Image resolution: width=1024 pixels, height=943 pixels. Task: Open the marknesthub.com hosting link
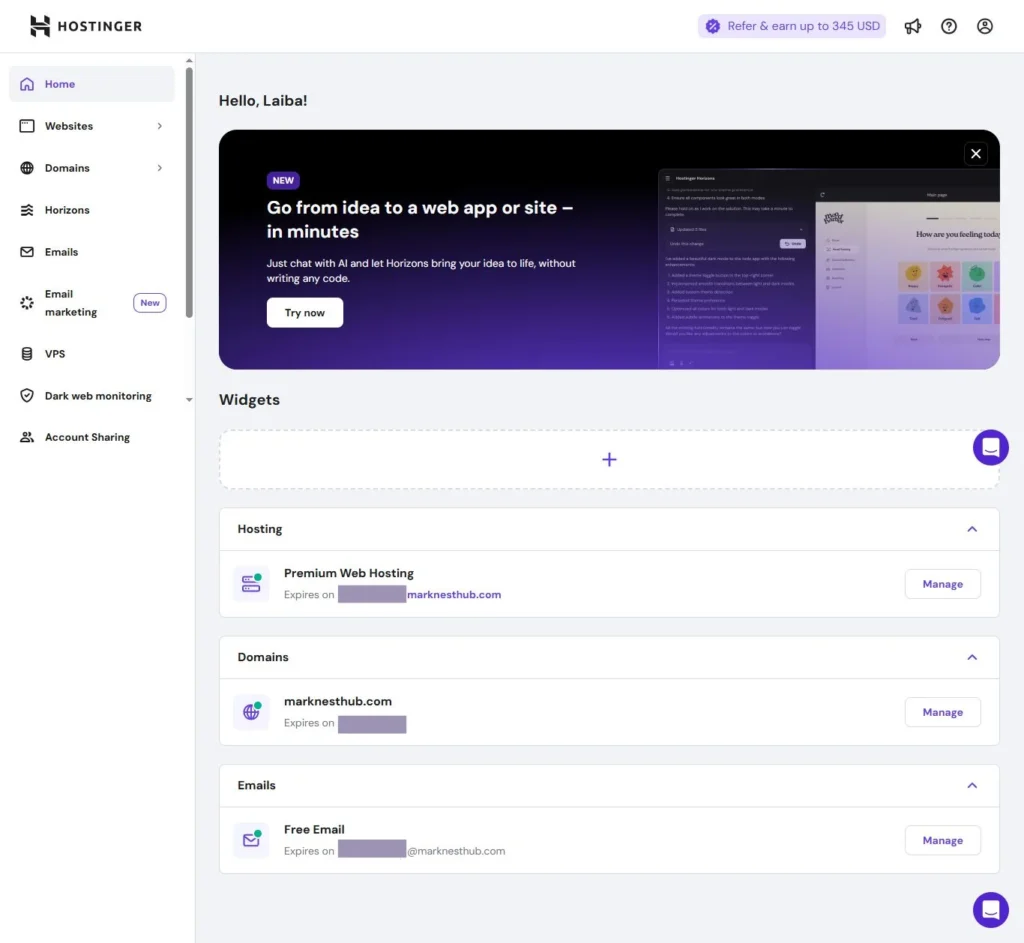point(454,594)
